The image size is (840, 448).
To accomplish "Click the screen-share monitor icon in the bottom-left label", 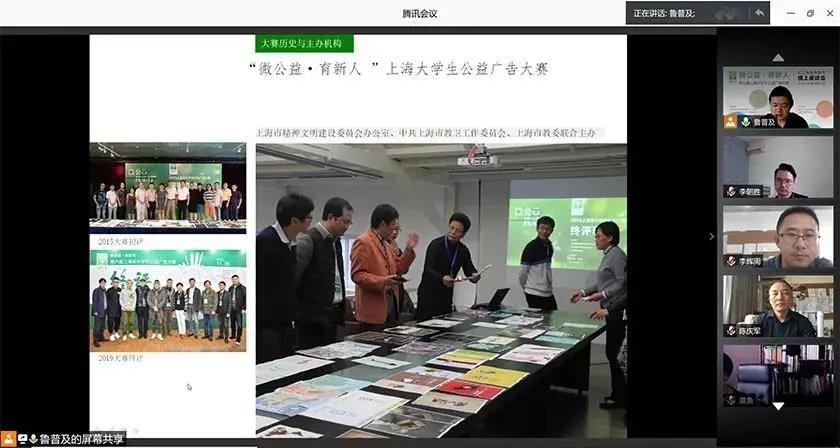I will pyautogui.click(x=22, y=439).
